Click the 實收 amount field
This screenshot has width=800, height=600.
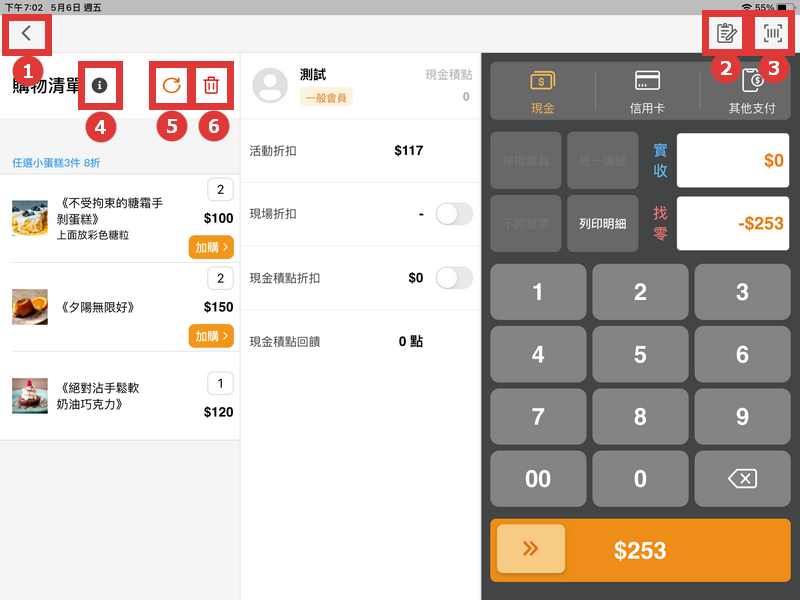tap(733, 159)
